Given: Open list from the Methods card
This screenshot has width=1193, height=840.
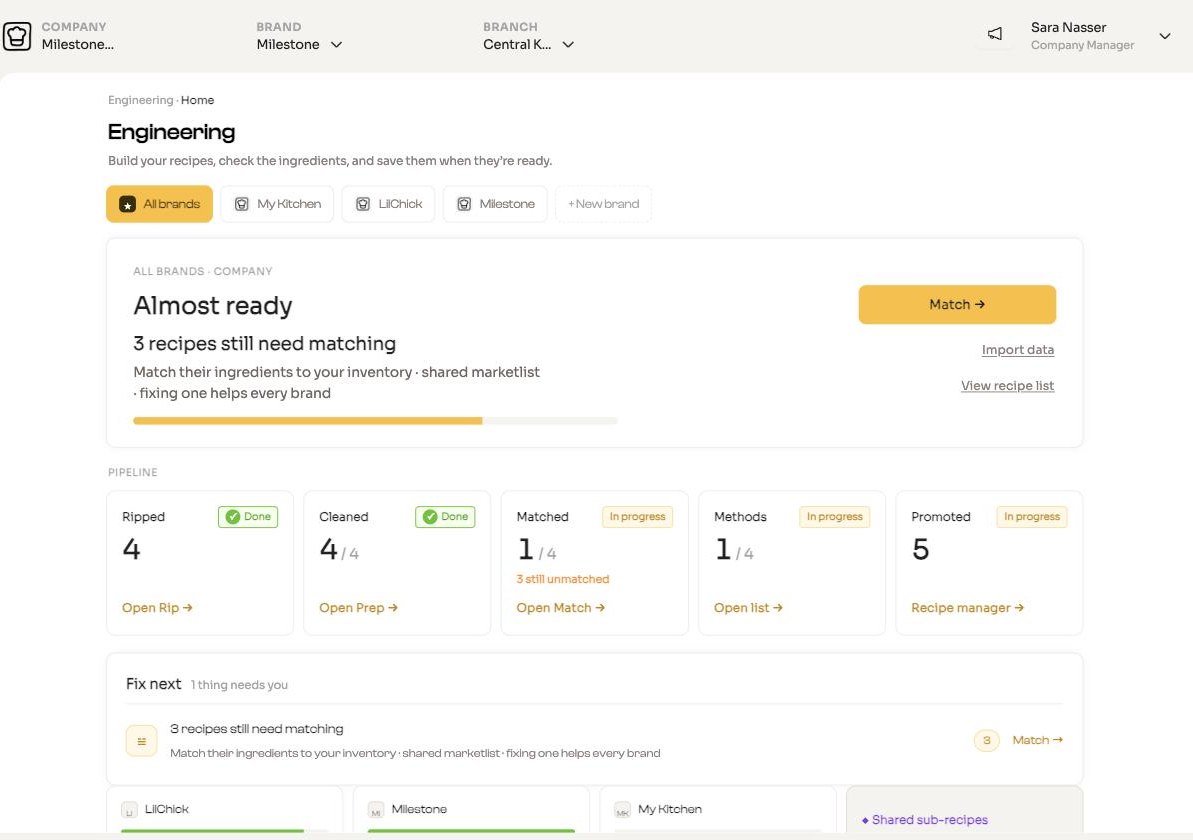Looking at the screenshot, I should [x=749, y=608].
